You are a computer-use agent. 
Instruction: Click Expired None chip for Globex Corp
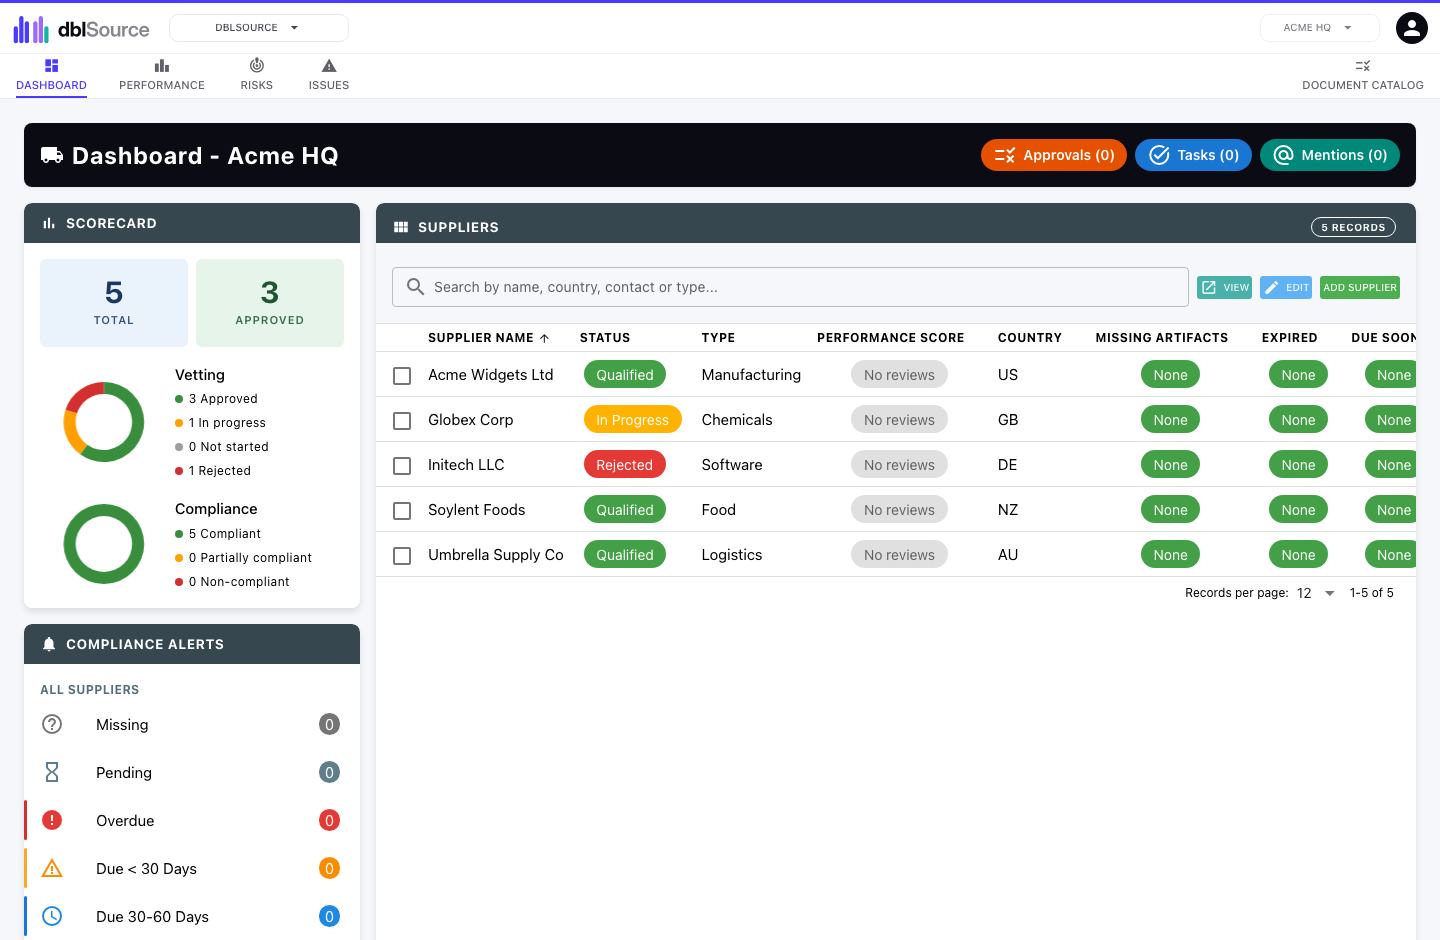(1298, 420)
